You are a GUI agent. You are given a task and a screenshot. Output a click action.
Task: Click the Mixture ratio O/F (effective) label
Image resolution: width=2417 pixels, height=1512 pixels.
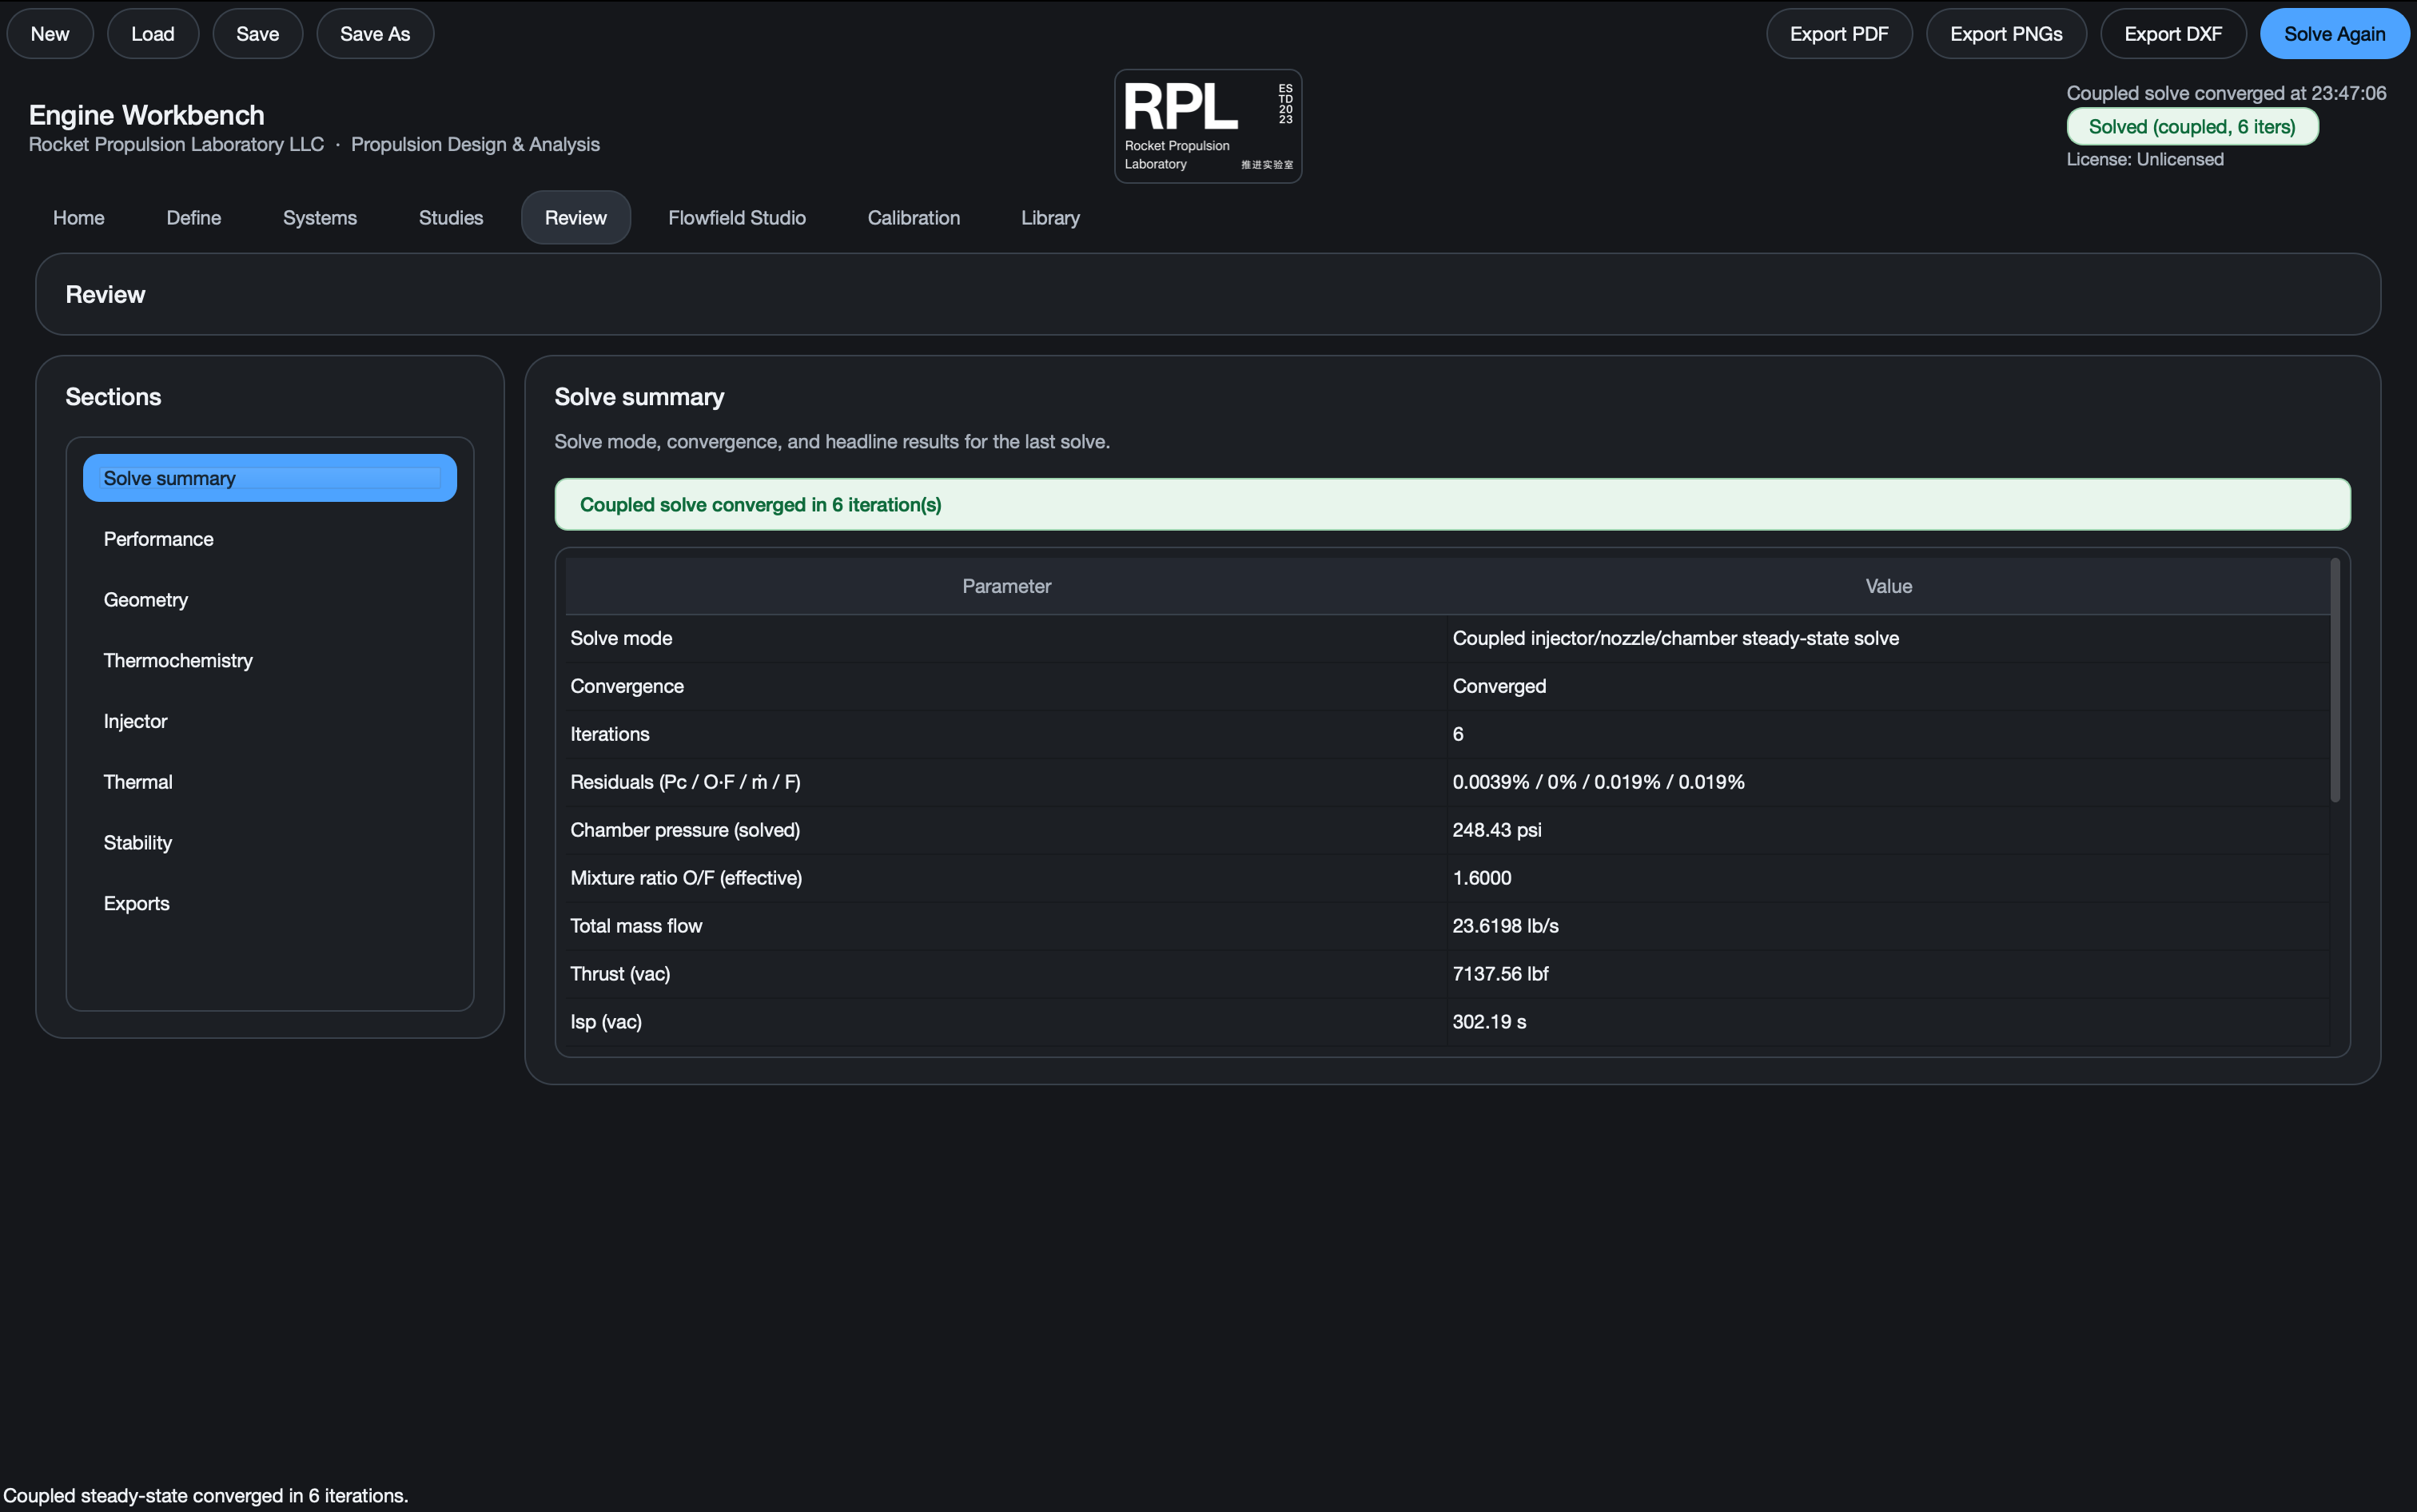point(686,878)
